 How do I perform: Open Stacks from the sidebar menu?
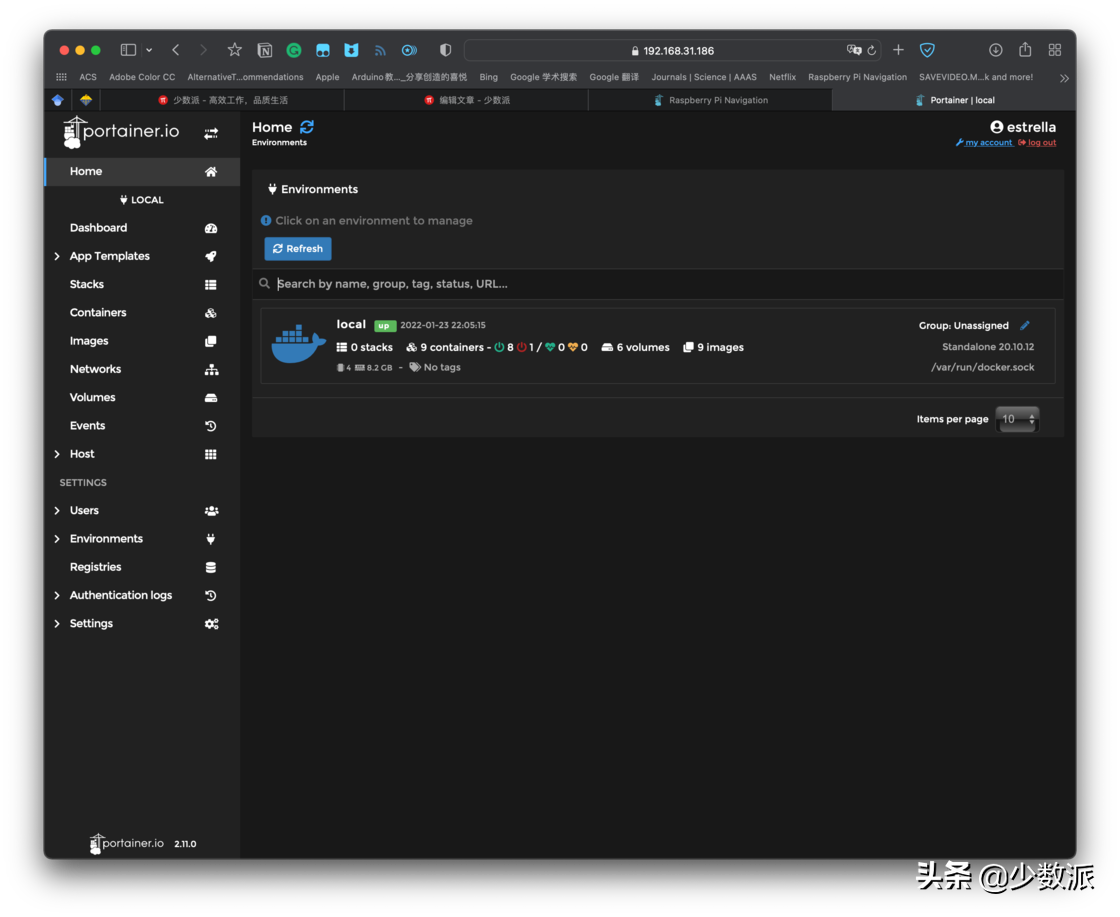(87, 285)
